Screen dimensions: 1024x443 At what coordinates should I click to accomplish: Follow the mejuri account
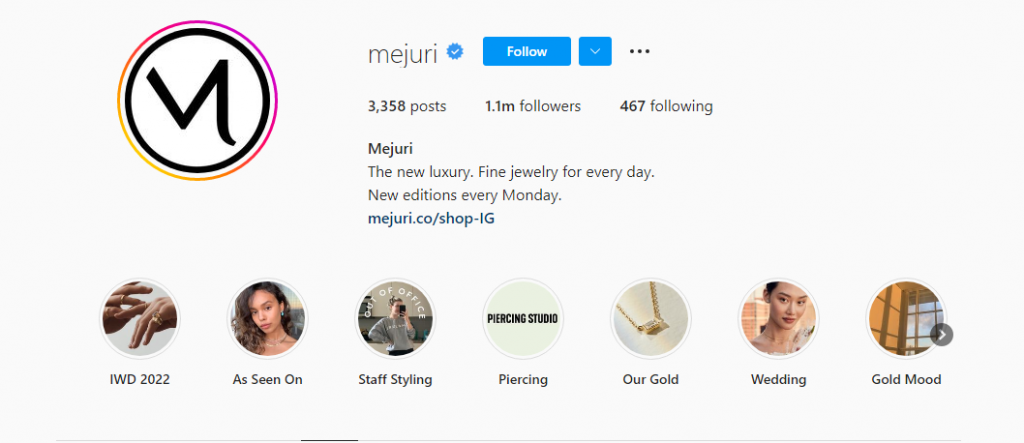point(527,52)
